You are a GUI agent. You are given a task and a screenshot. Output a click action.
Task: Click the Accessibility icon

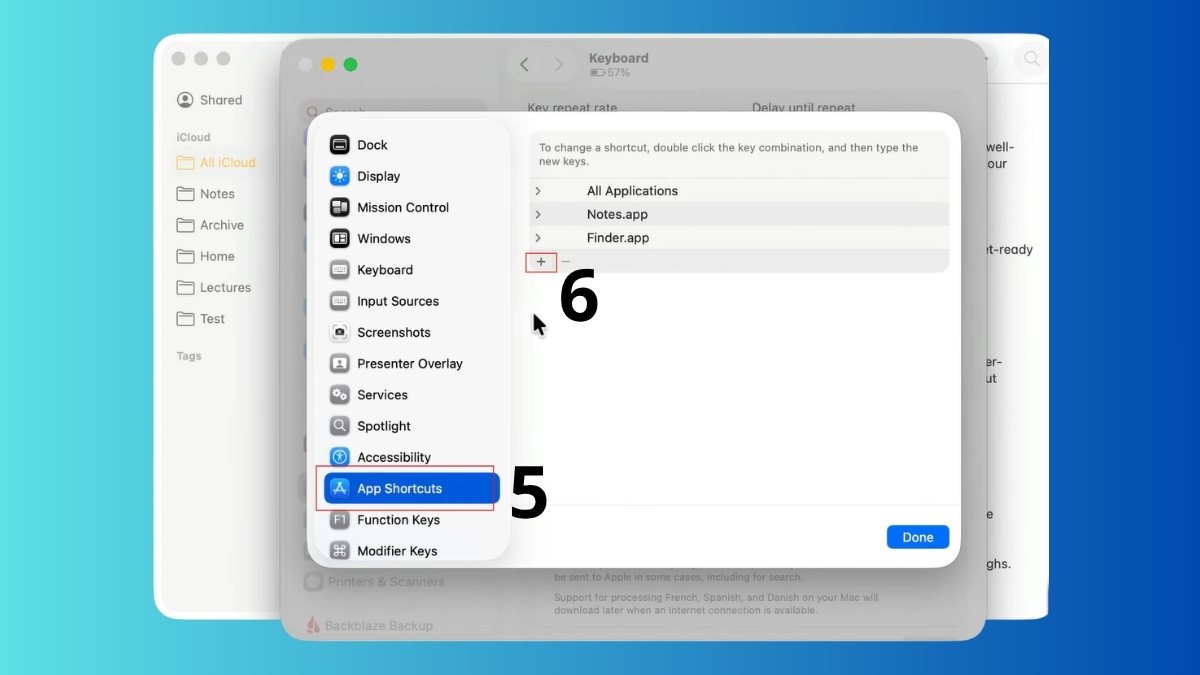340,457
